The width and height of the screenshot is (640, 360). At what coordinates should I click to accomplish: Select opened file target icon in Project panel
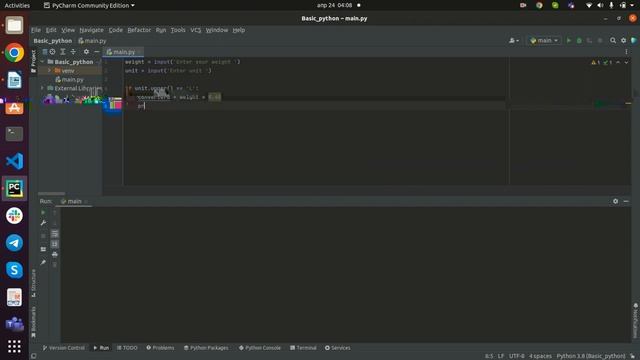[x=52, y=52]
